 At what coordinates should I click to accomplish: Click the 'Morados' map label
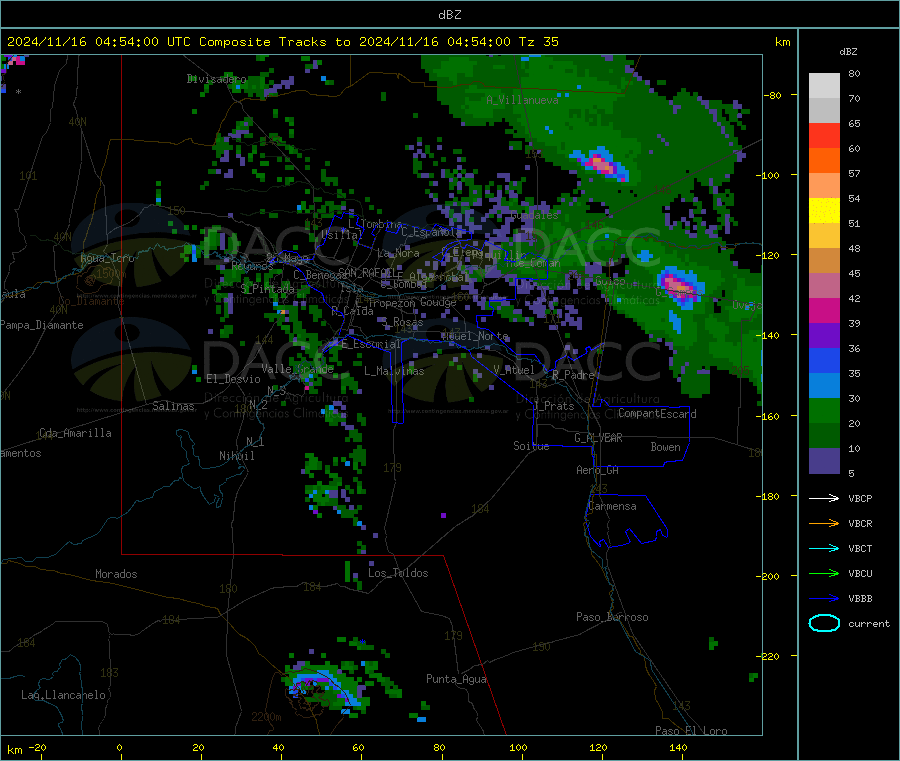coord(116,574)
